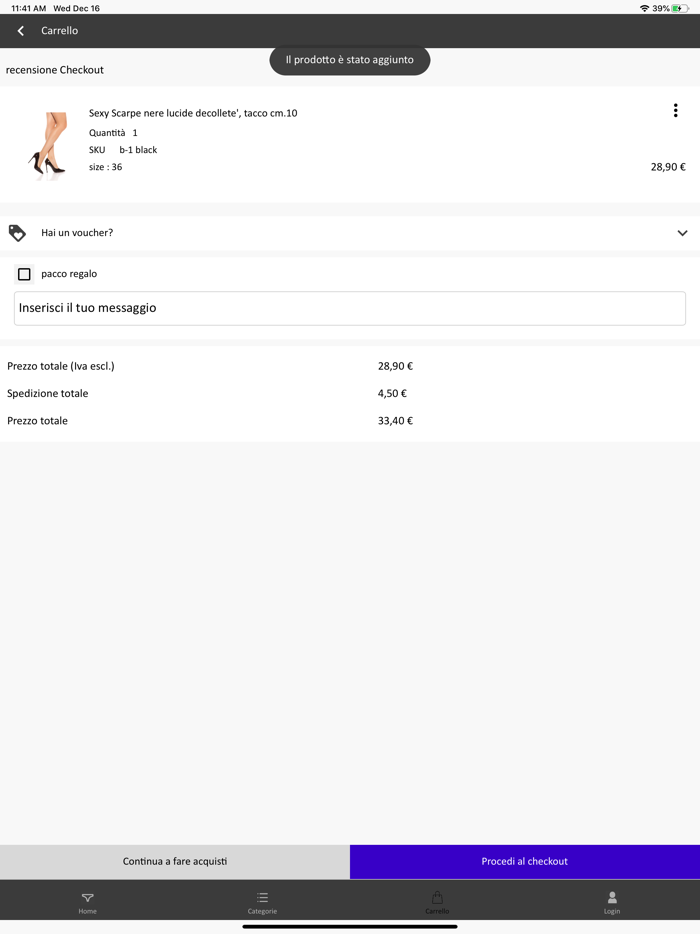Tap the battery status icon
This screenshot has width=700, height=934.
680,8
